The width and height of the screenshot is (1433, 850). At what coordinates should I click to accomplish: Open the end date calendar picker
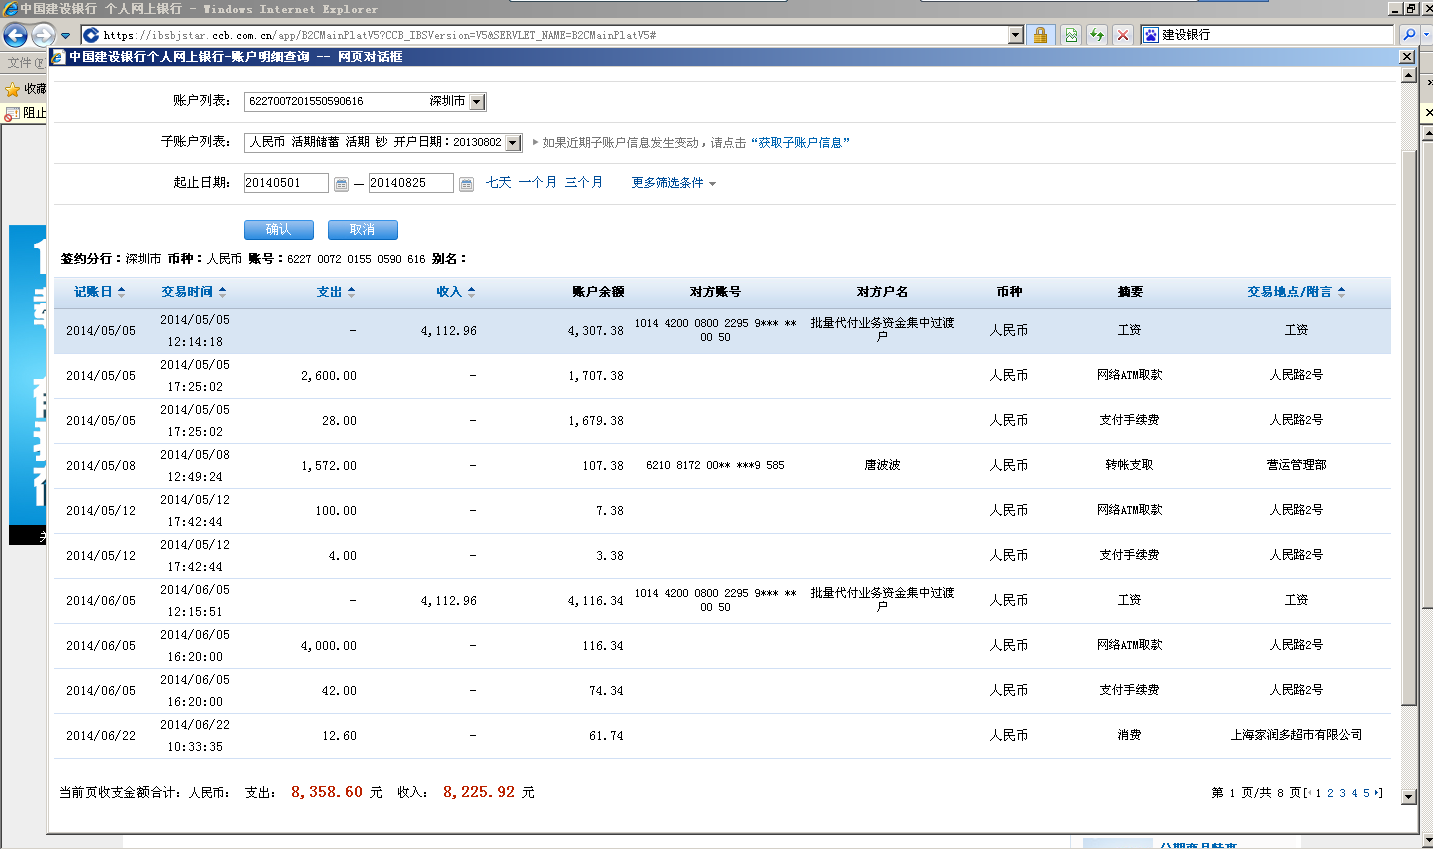[466, 184]
